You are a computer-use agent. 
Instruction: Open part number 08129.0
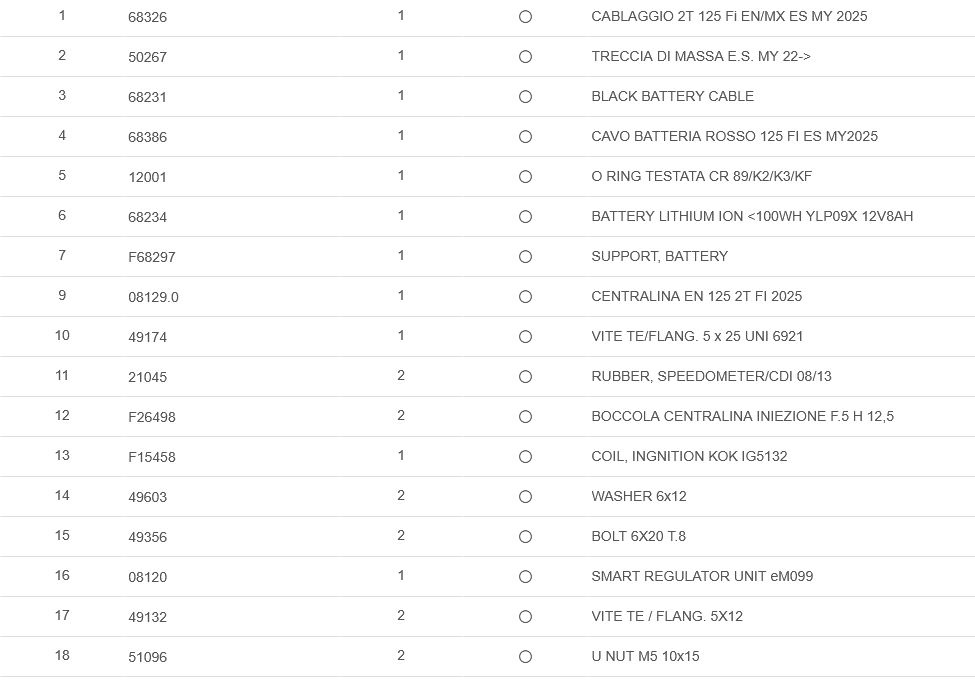pos(154,297)
